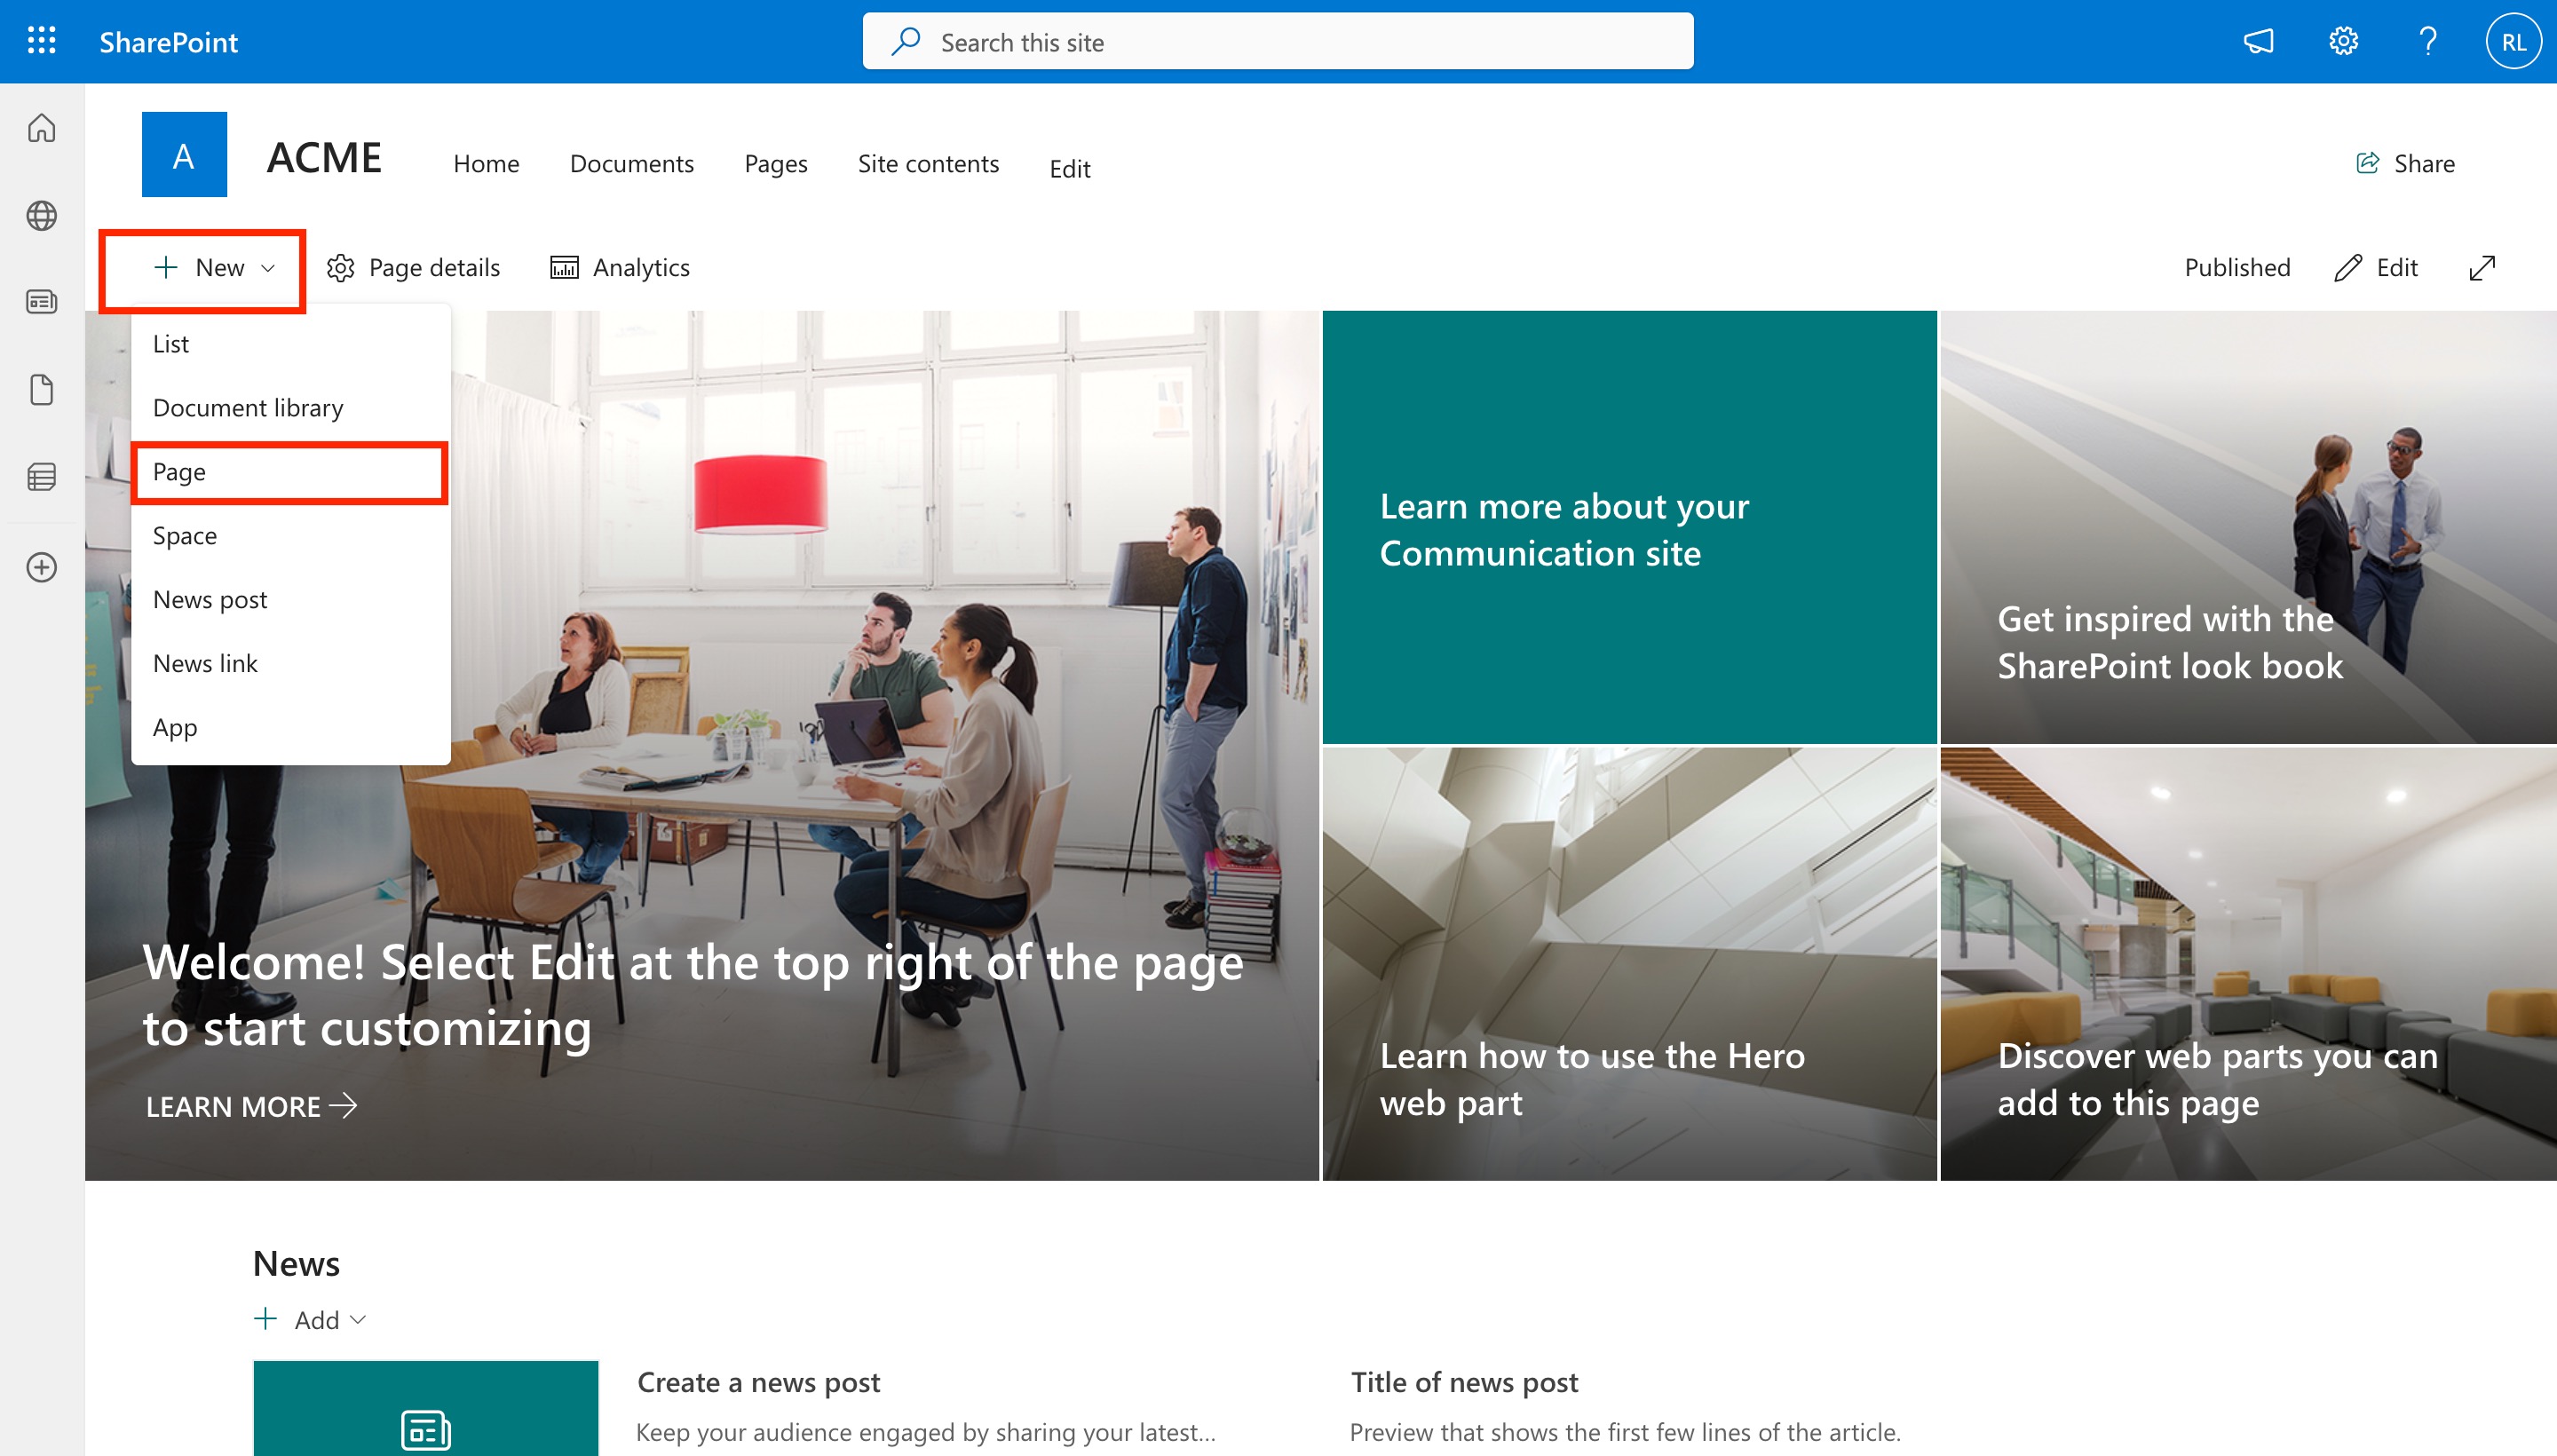Click the LEARN MORE link
The width and height of the screenshot is (2557, 1456).
[251, 1106]
